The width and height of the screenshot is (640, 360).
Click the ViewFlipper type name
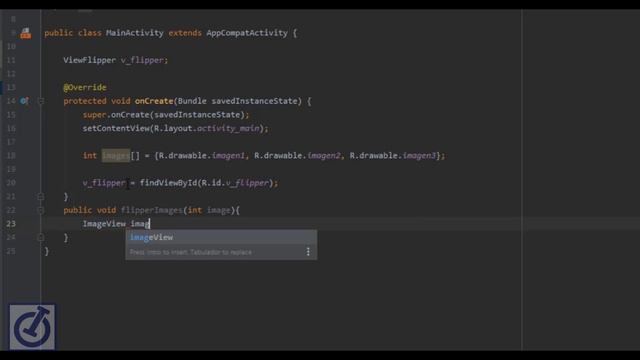coord(89,60)
